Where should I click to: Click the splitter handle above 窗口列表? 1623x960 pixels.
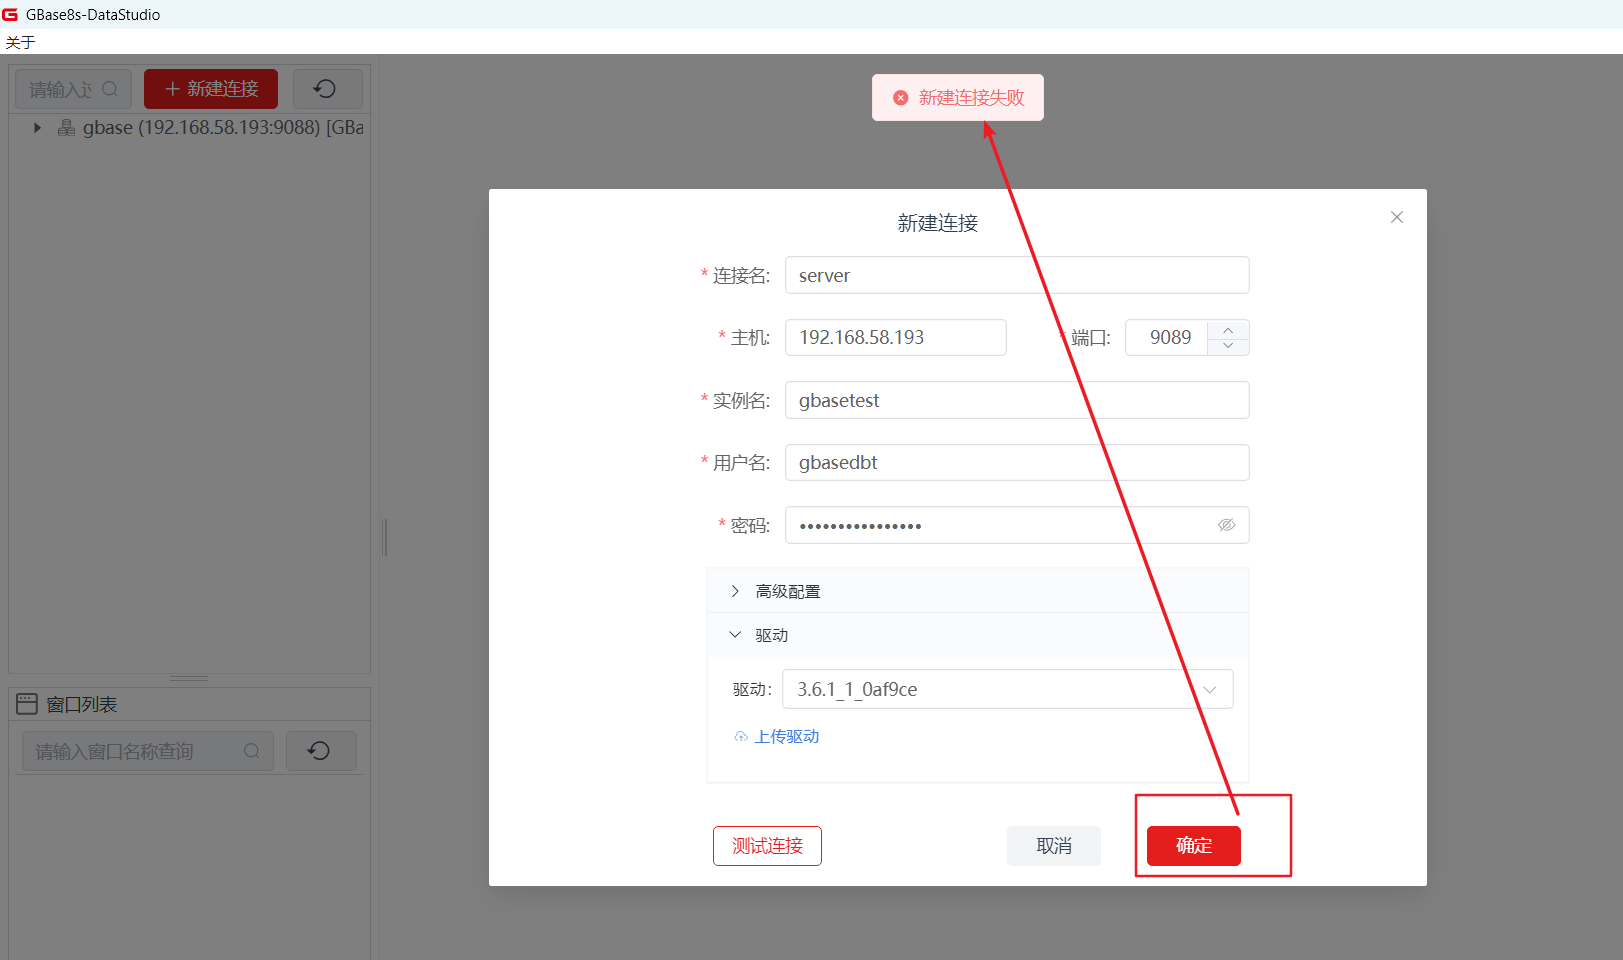click(x=189, y=679)
